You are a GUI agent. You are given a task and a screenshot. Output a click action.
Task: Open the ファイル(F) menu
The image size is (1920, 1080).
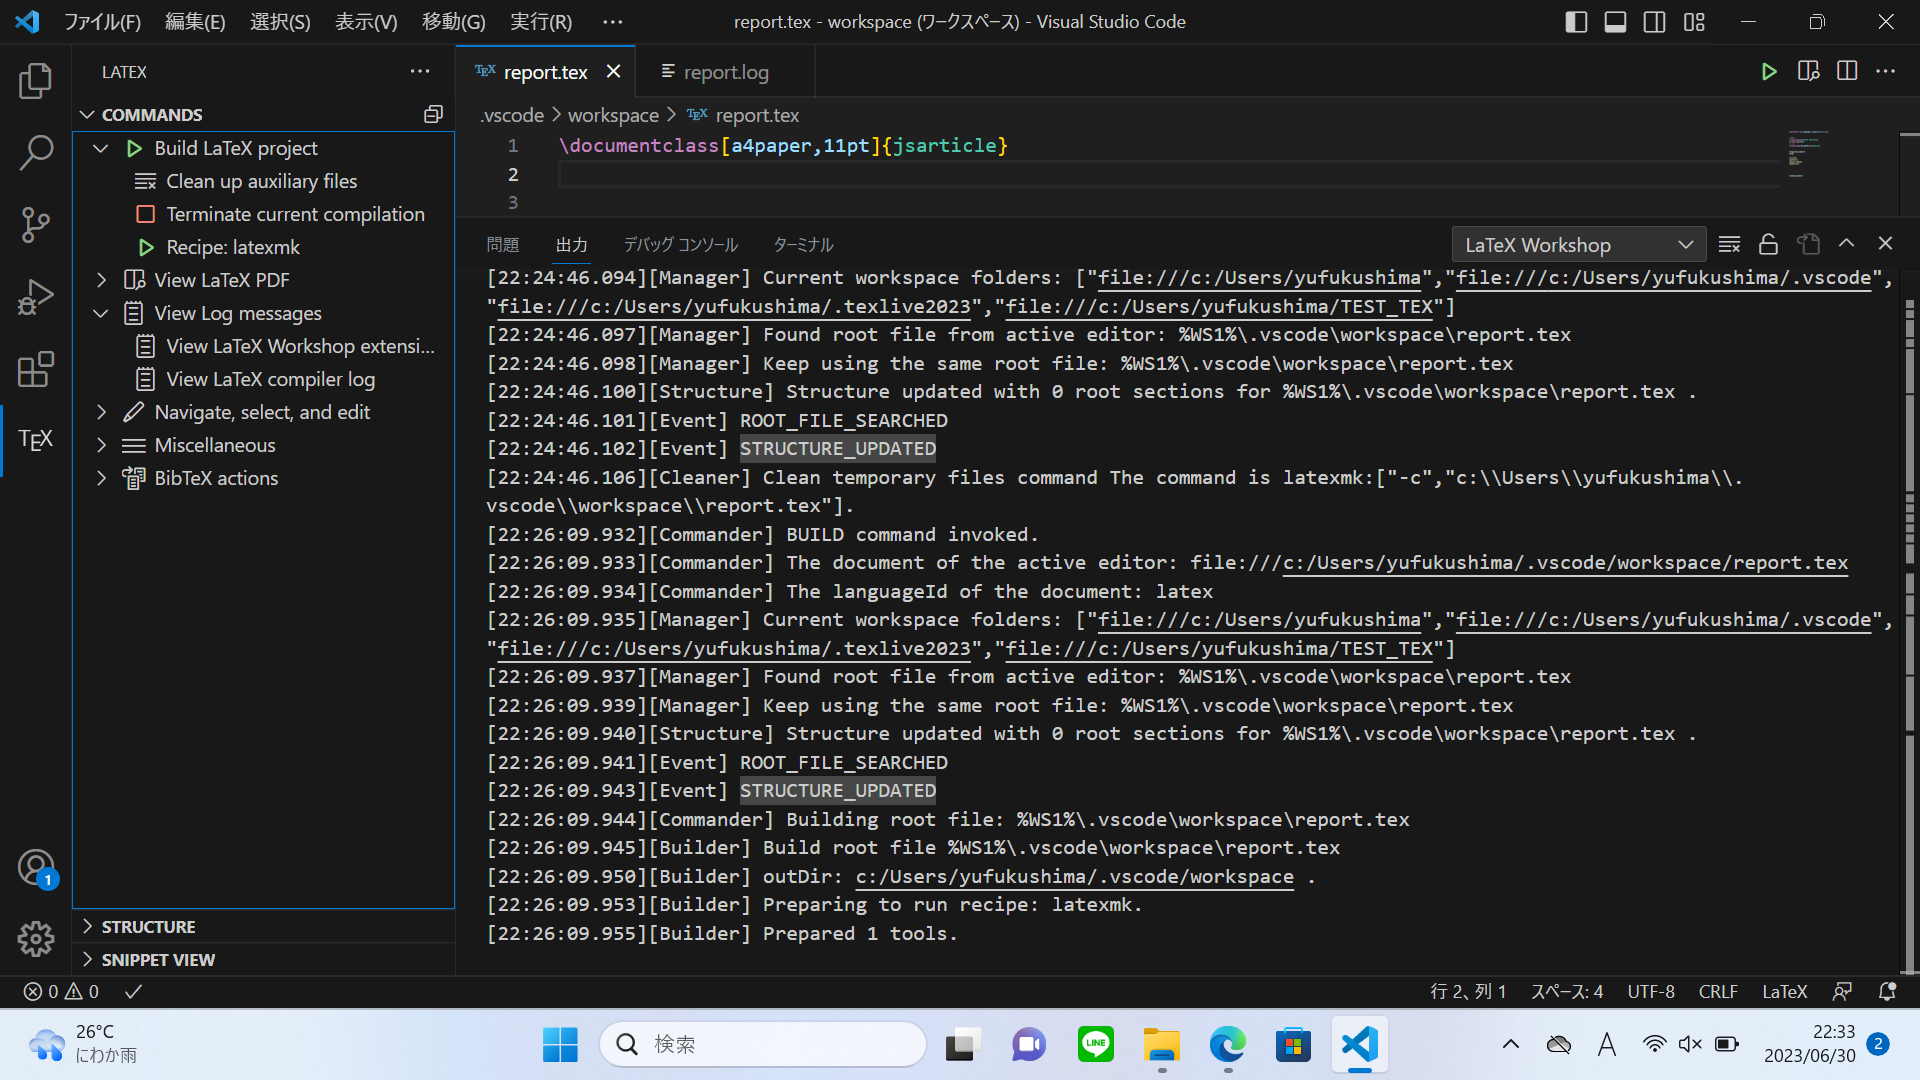(102, 22)
